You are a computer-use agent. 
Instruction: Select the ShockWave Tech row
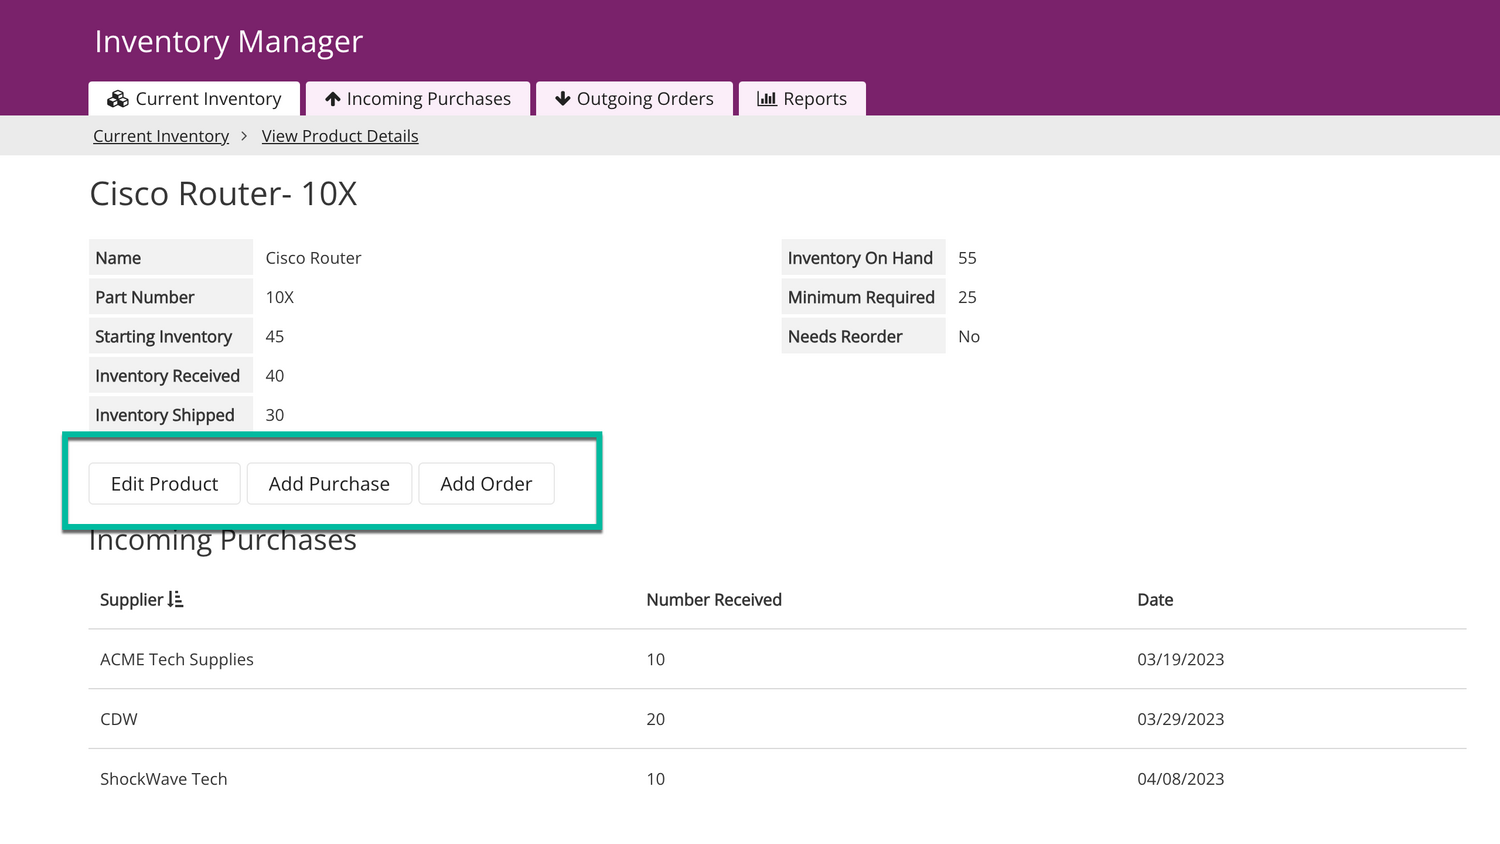[164, 779]
